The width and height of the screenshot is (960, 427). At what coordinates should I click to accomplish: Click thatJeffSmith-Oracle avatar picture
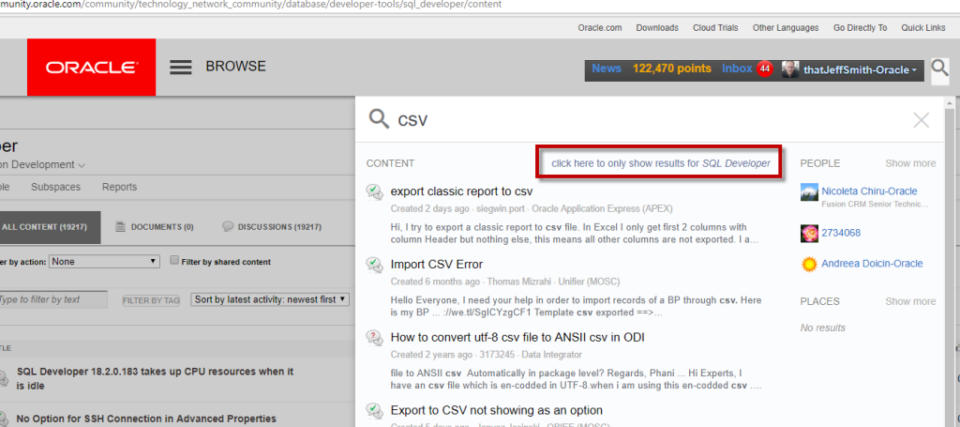click(x=790, y=70)
